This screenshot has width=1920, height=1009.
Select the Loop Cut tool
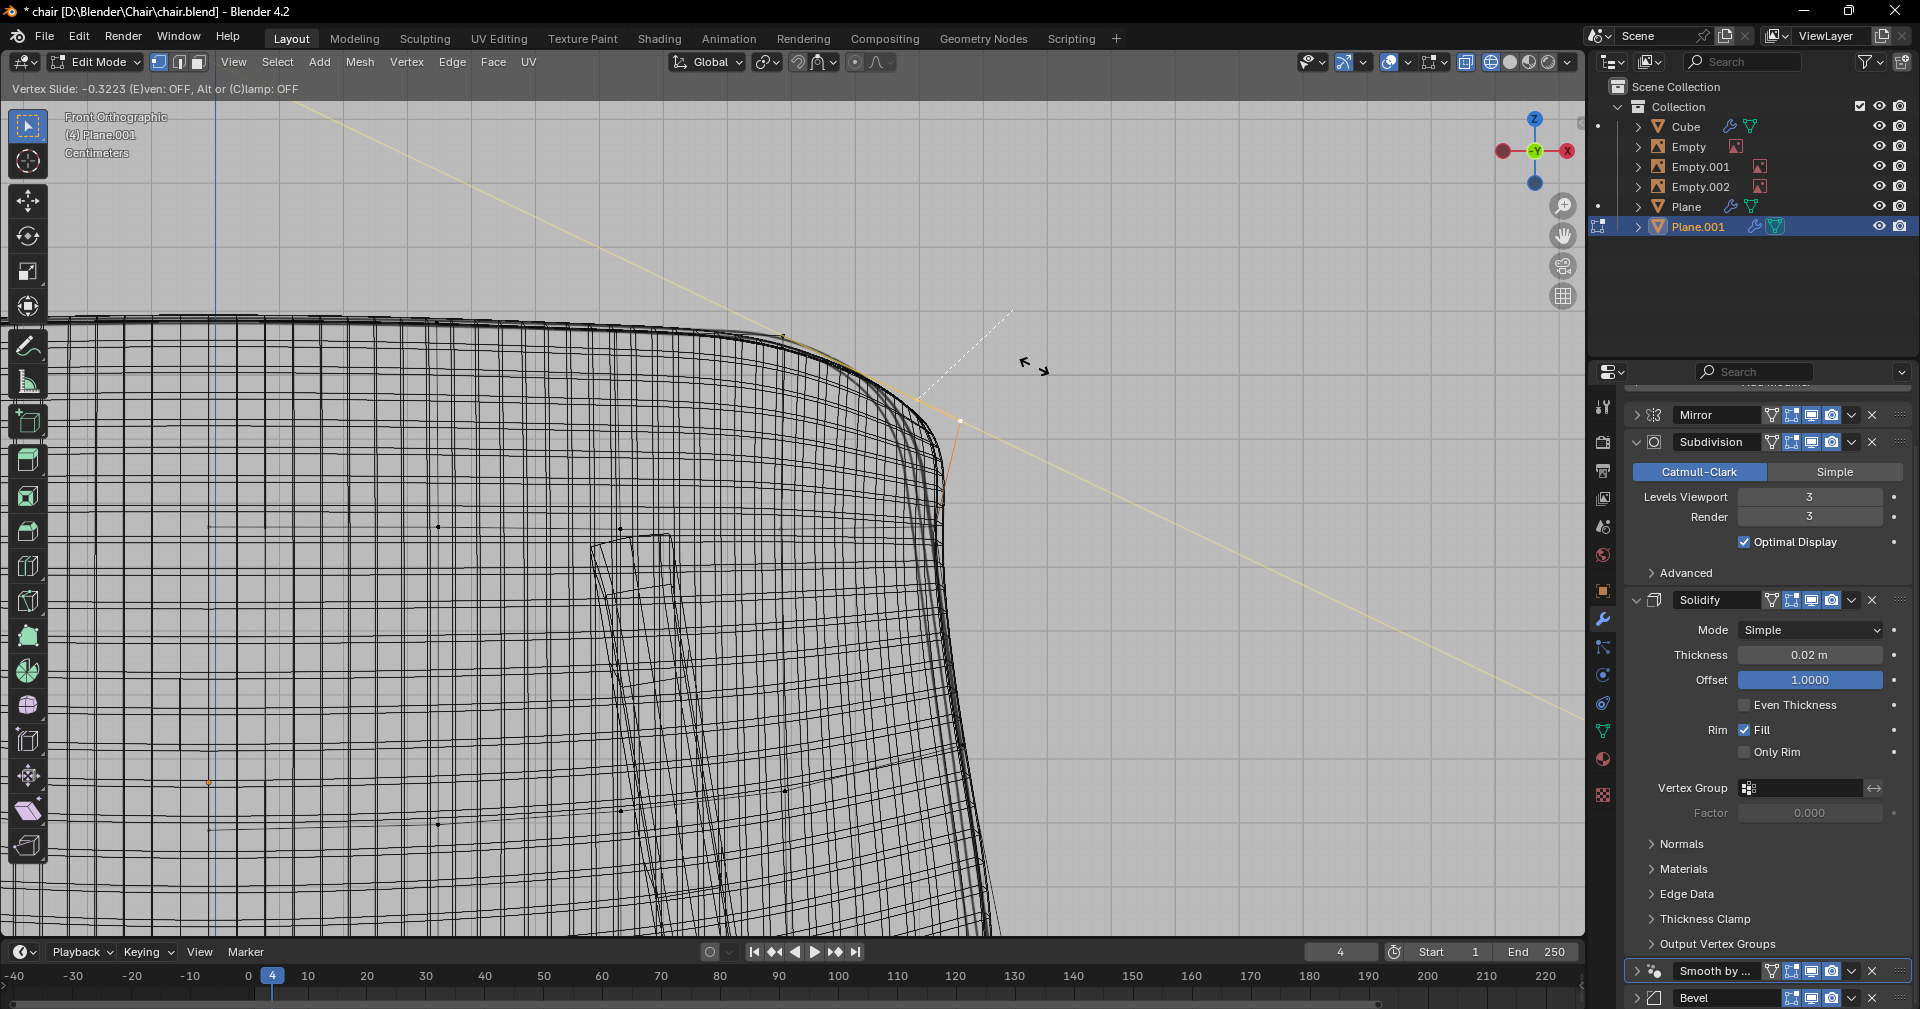pyautogui.click(x=28, y=566)
